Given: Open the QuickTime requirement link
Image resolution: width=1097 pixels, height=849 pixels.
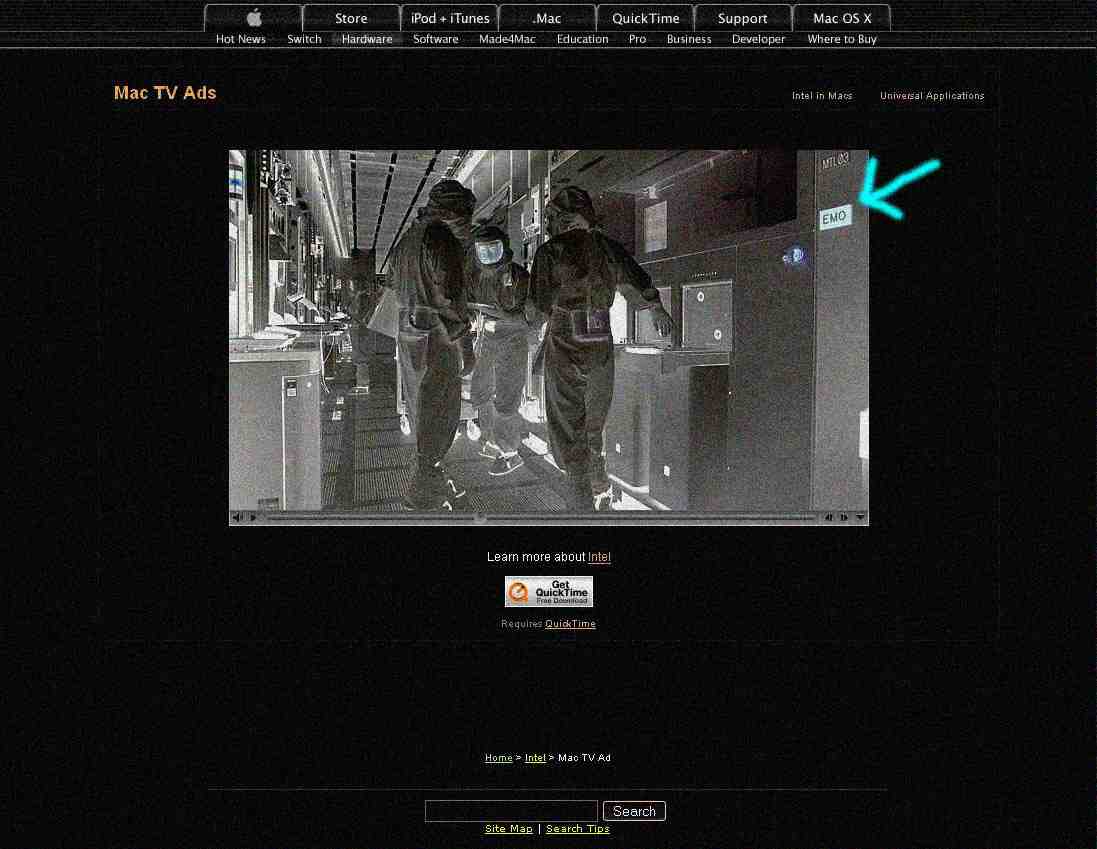Looking at the screenshot, I should point(570,624).
